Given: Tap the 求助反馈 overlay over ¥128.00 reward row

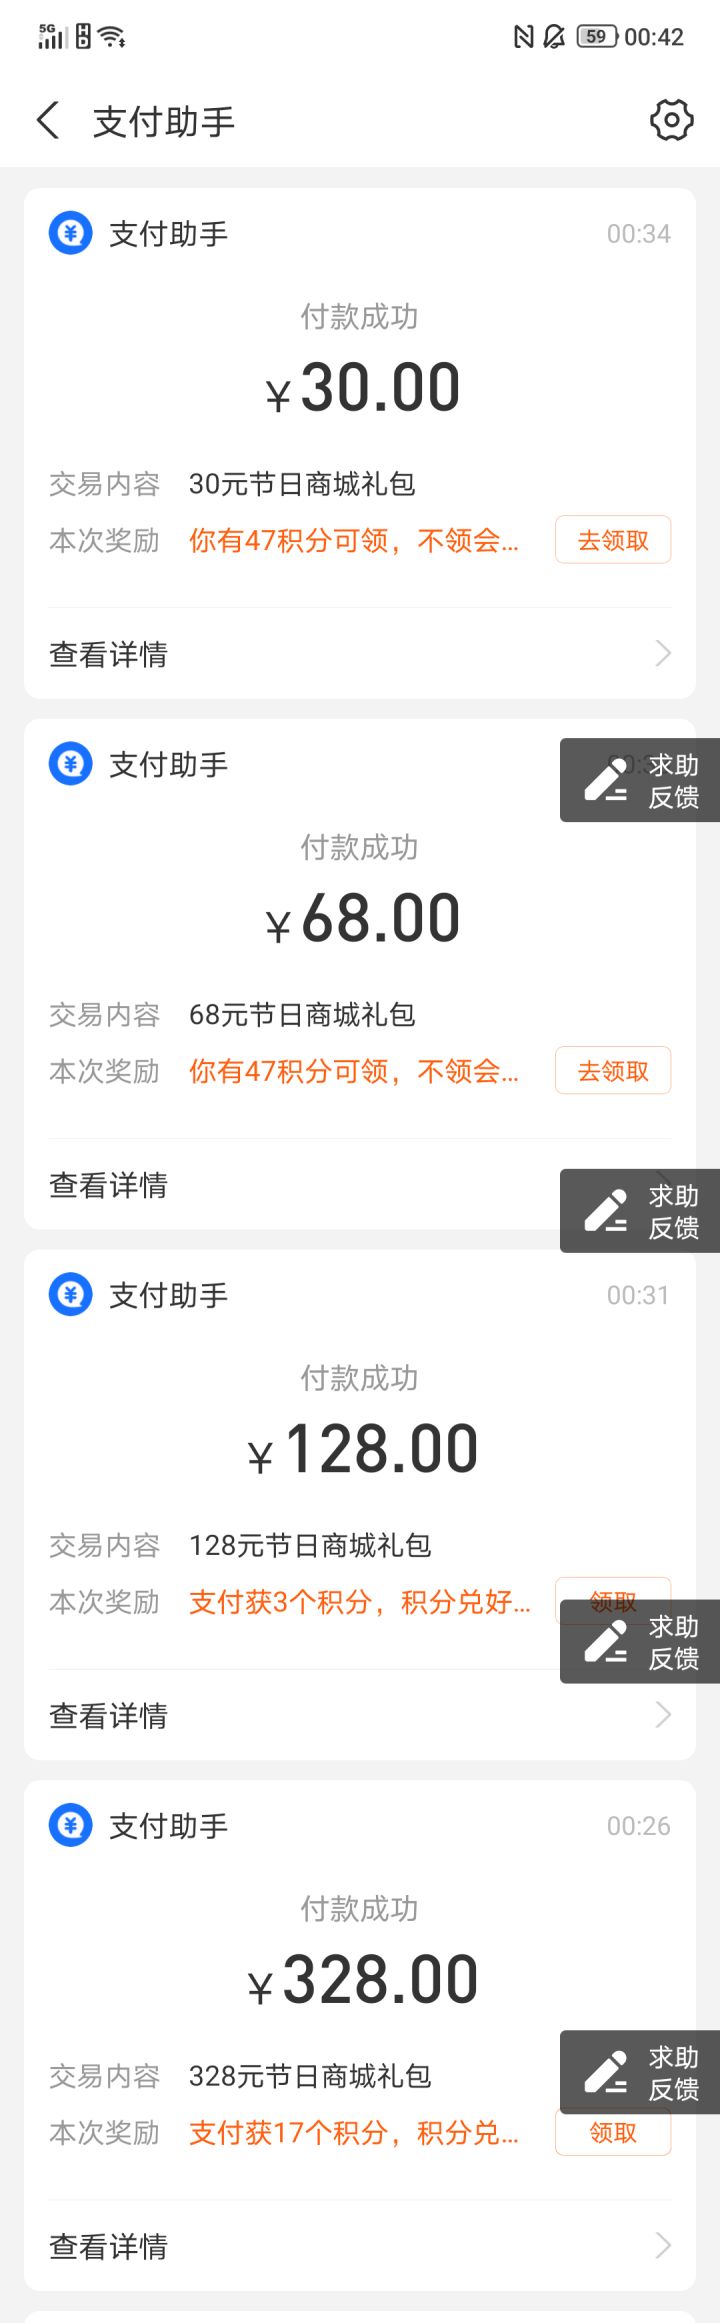Looking at the screenshot, I should point(640,1642).
